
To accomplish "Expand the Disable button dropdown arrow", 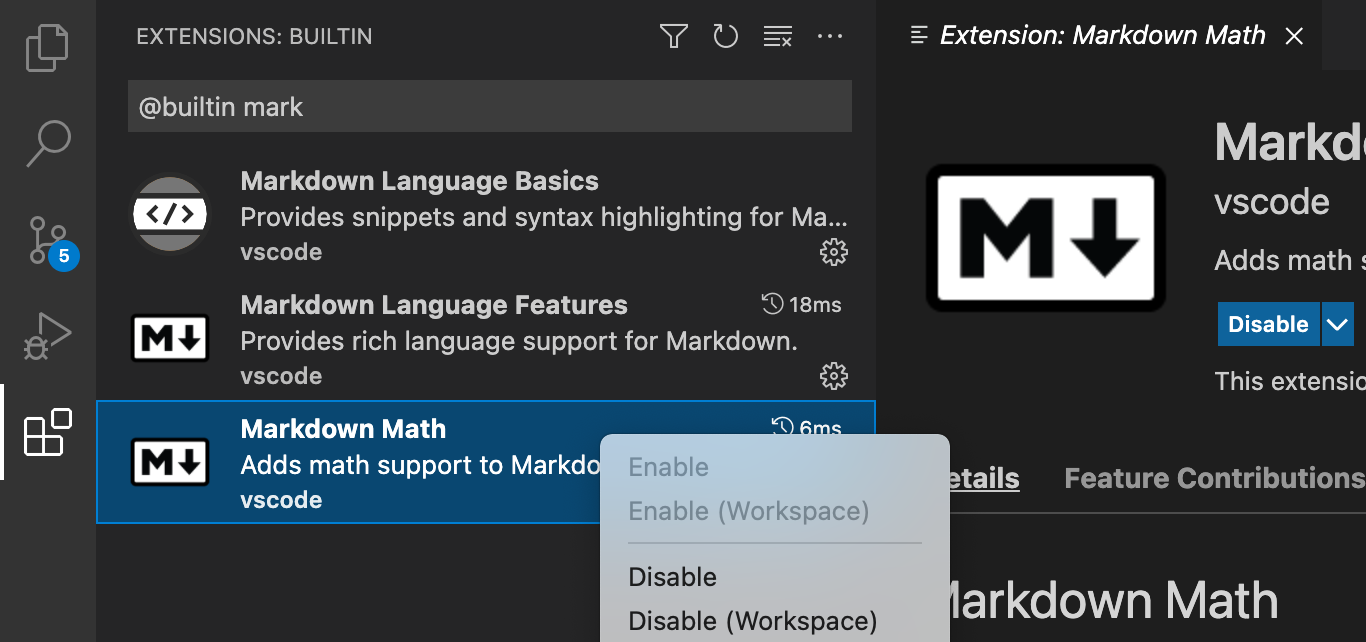I will pyautogui.click(x=1337, y=325).
